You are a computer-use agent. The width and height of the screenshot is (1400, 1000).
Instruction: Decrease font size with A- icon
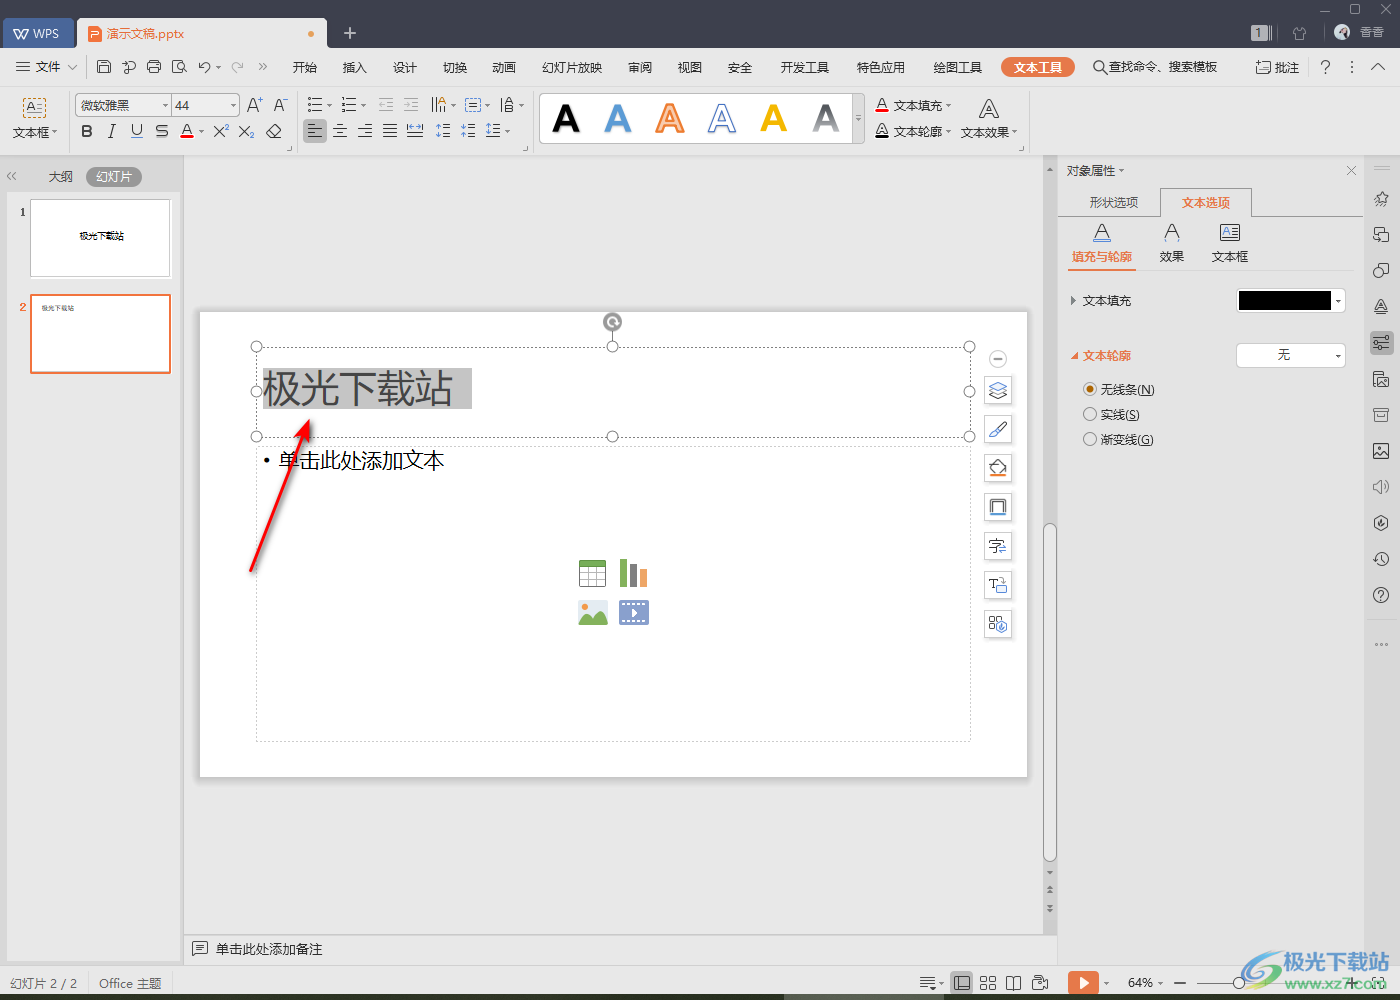point(281,105)
